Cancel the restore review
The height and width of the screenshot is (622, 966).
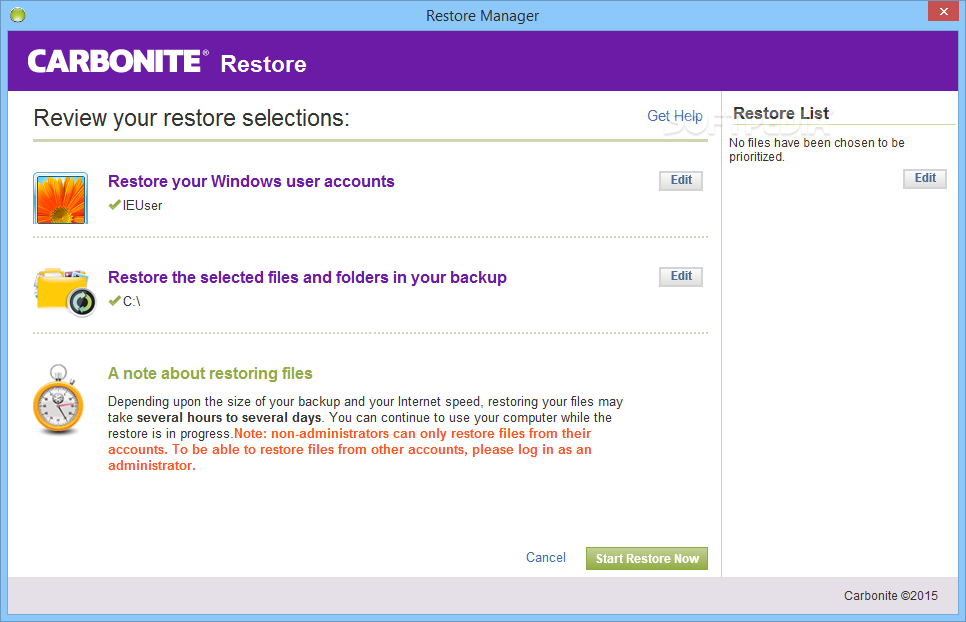545,557
